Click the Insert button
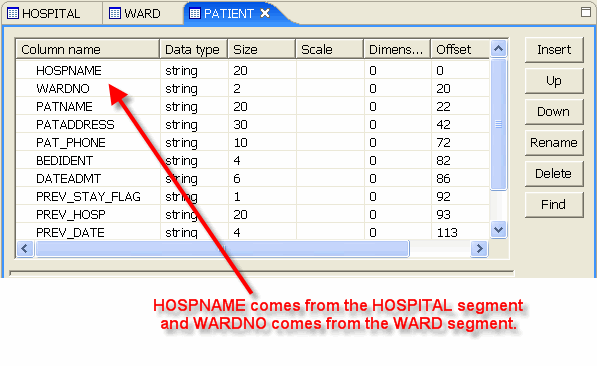Image resolution: width=597 pixels, height=366 pixels. (554, 50)
